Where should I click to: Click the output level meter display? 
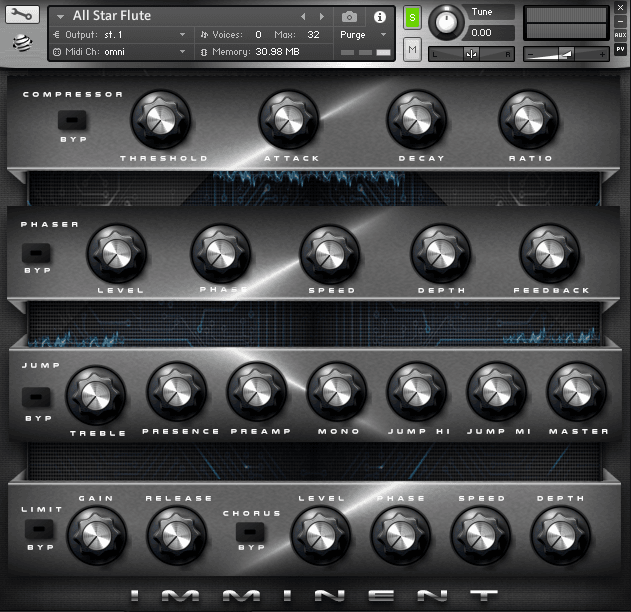[566, 23]
